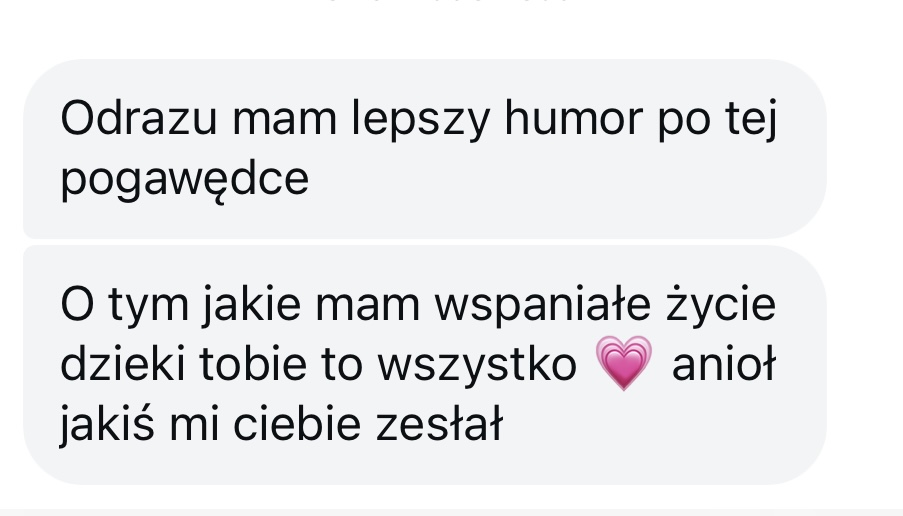Click the growing pink heart emoji
Image resolution: width=903 pixels, height=516 pixels.
click(624, 363)
